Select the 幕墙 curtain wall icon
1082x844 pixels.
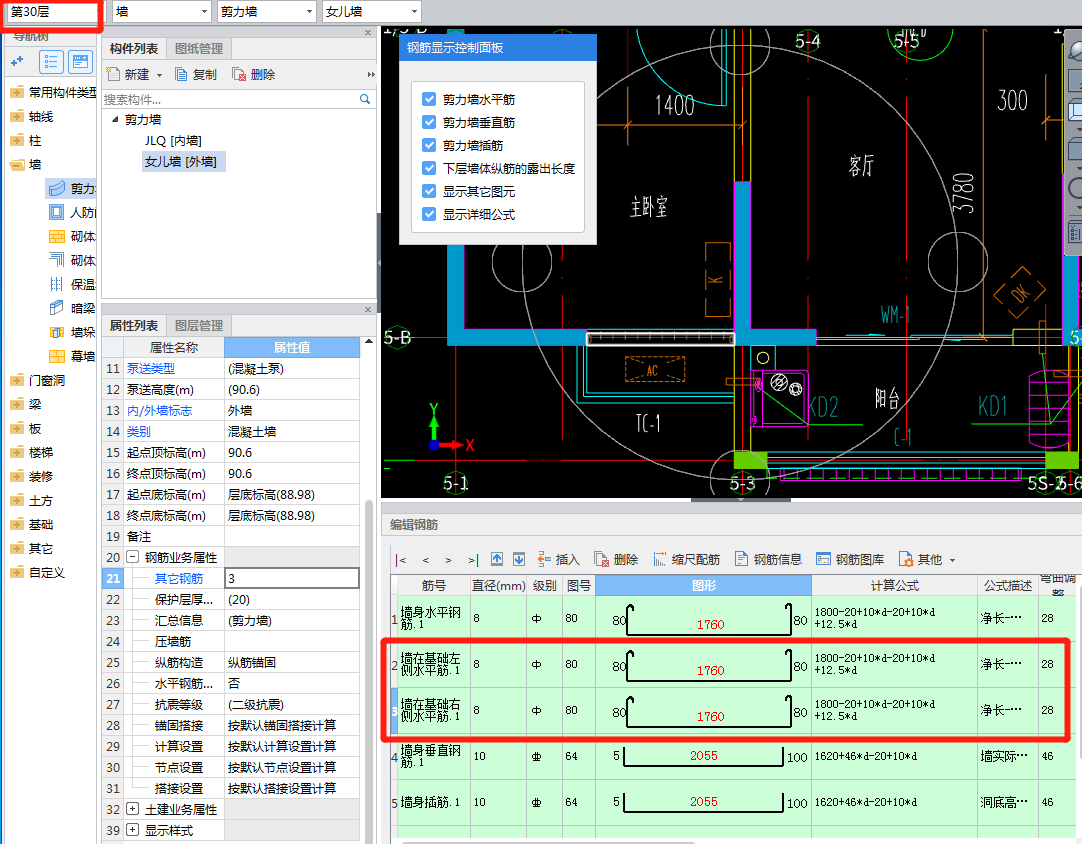pyautogui.click(x=57, y=356)
